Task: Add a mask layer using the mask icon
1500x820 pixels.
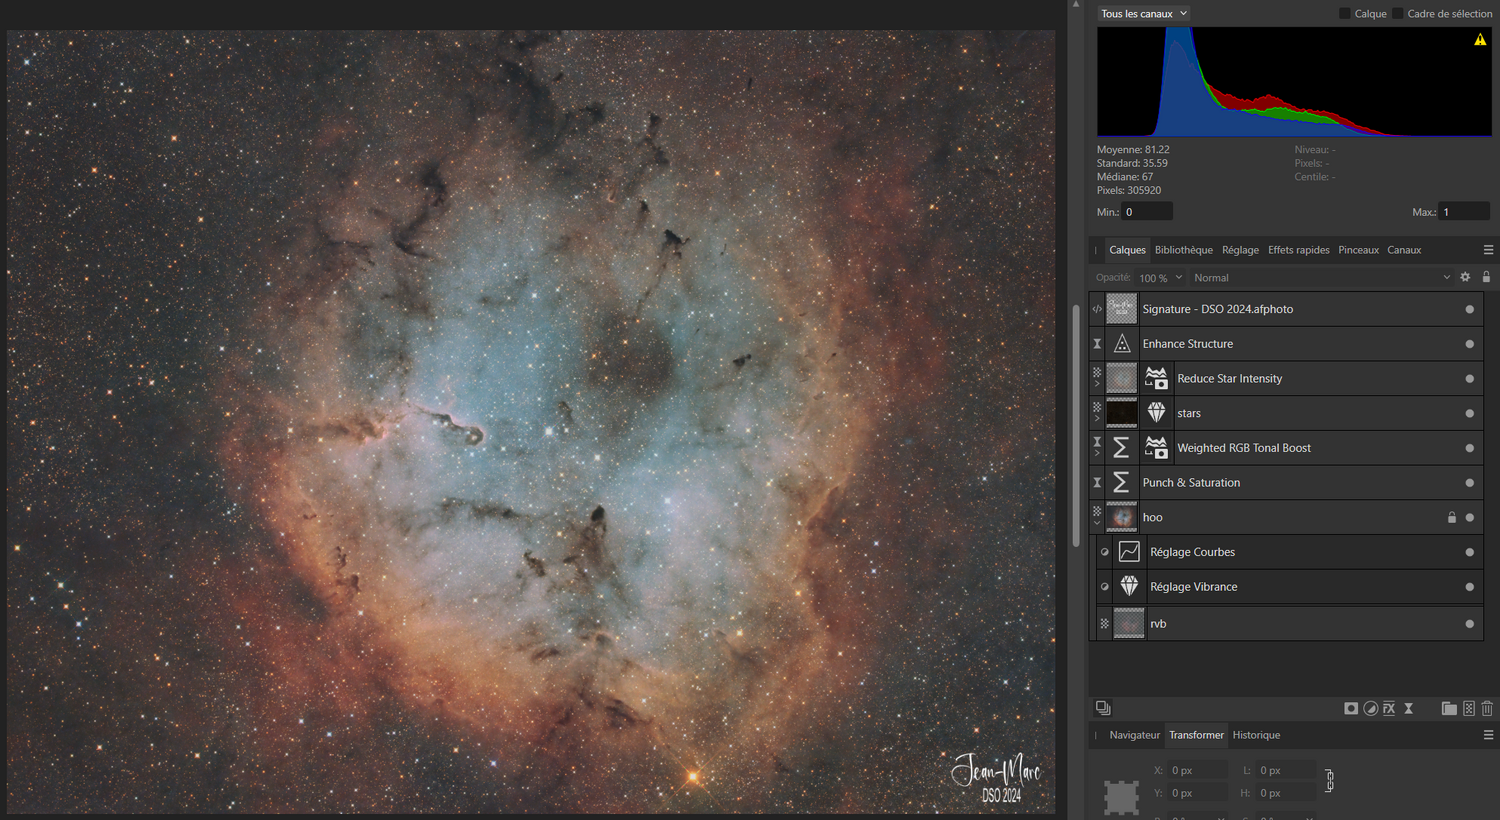Action: click(x=1351, y=708)
